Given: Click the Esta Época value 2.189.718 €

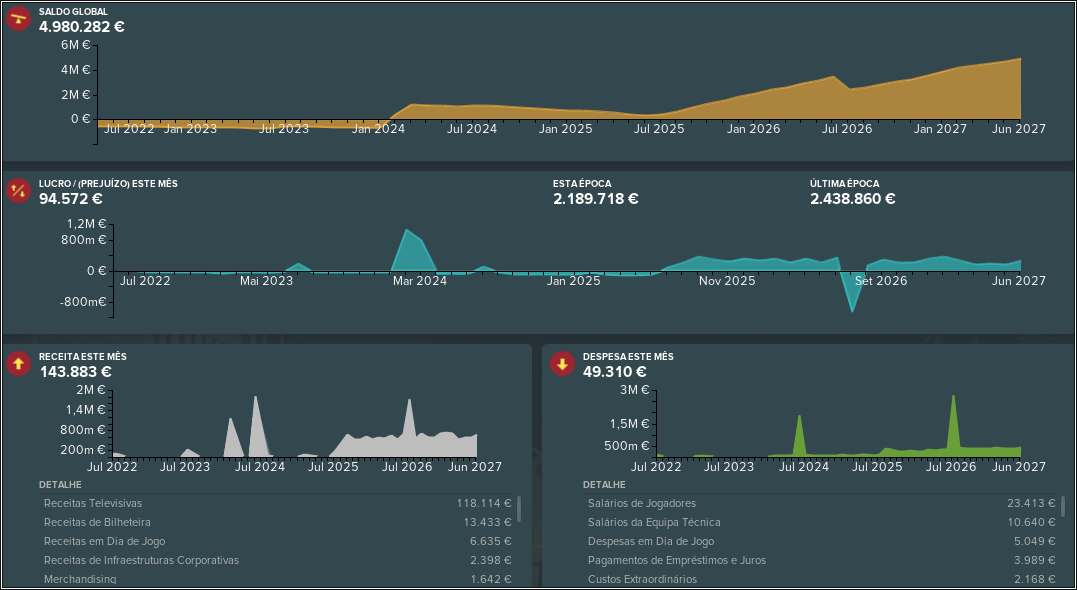Looking at the screenshot, I should [596, 199].
